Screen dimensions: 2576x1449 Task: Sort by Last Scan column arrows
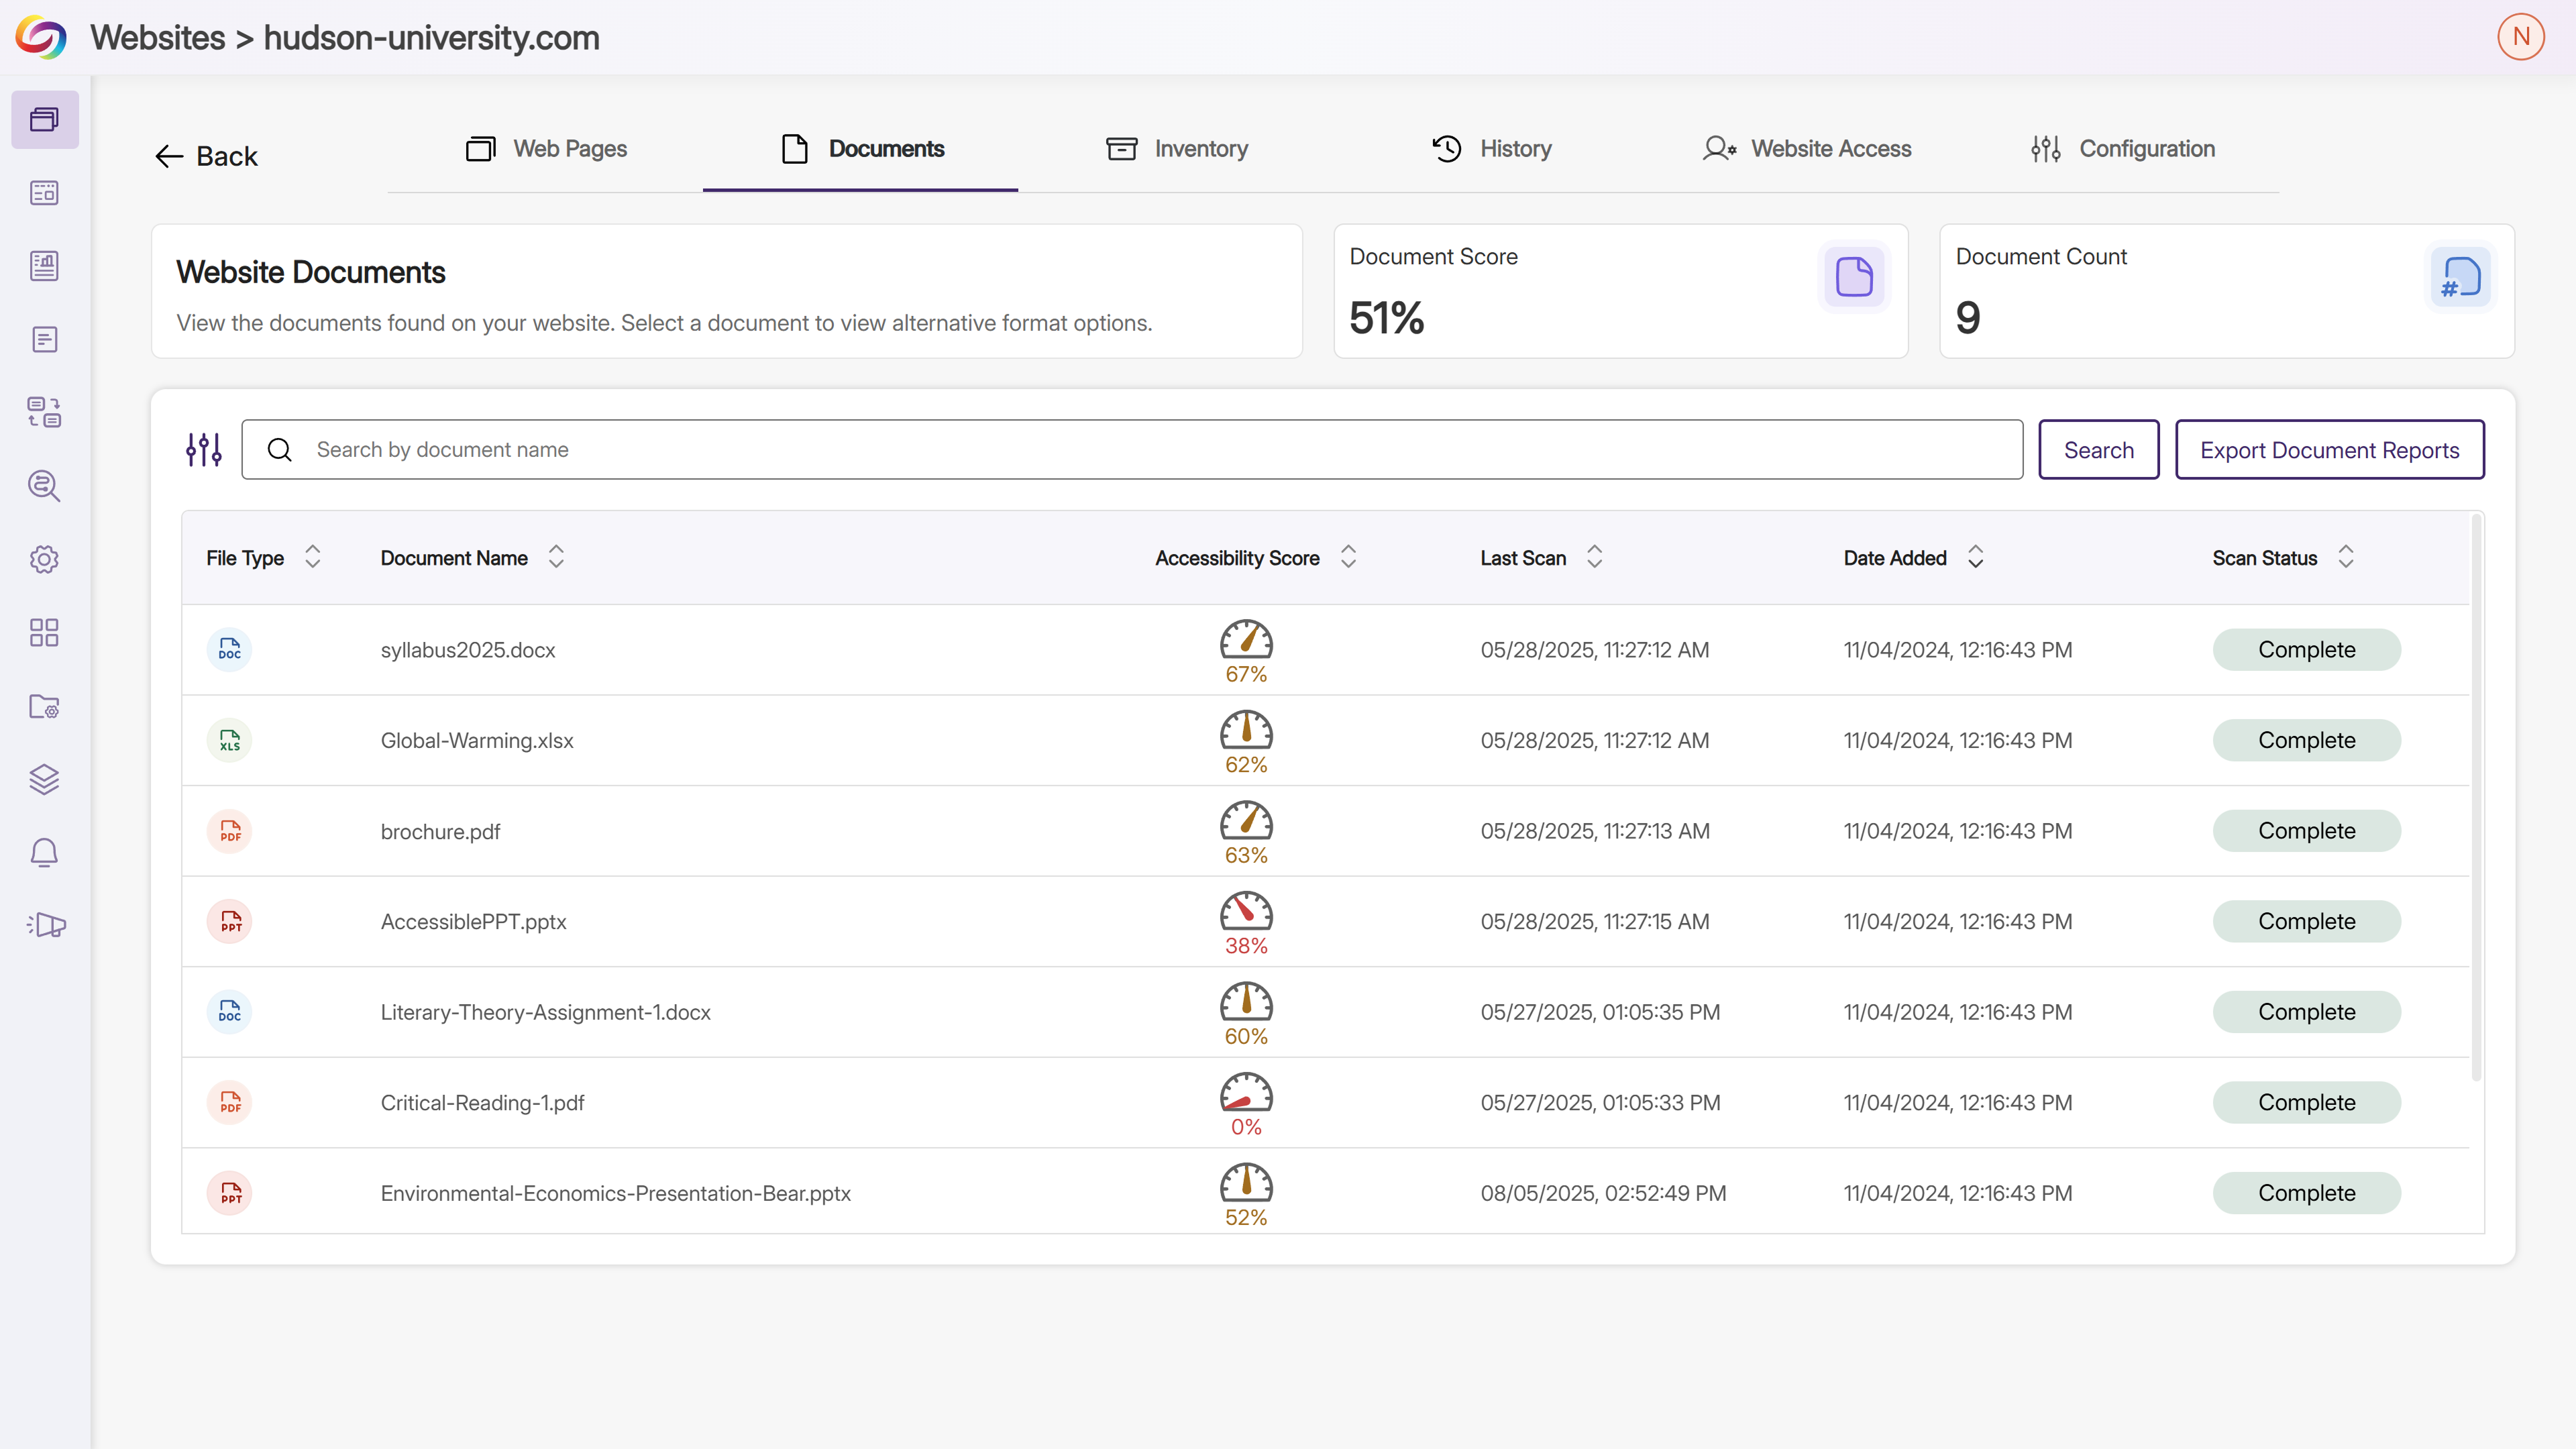(1594, 557)
